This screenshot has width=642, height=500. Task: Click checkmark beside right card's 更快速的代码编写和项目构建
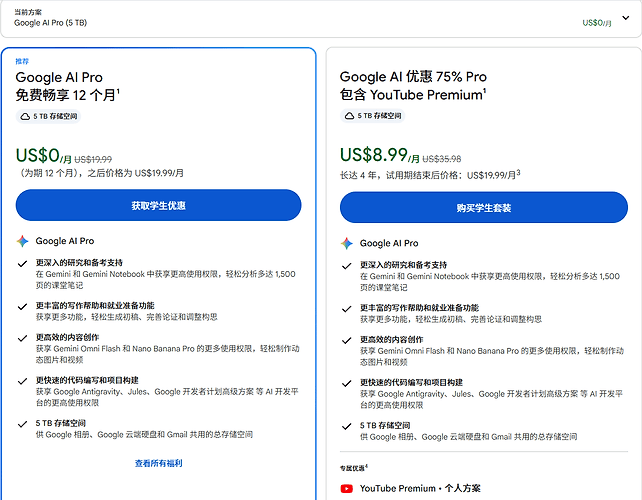coord(346,383)
